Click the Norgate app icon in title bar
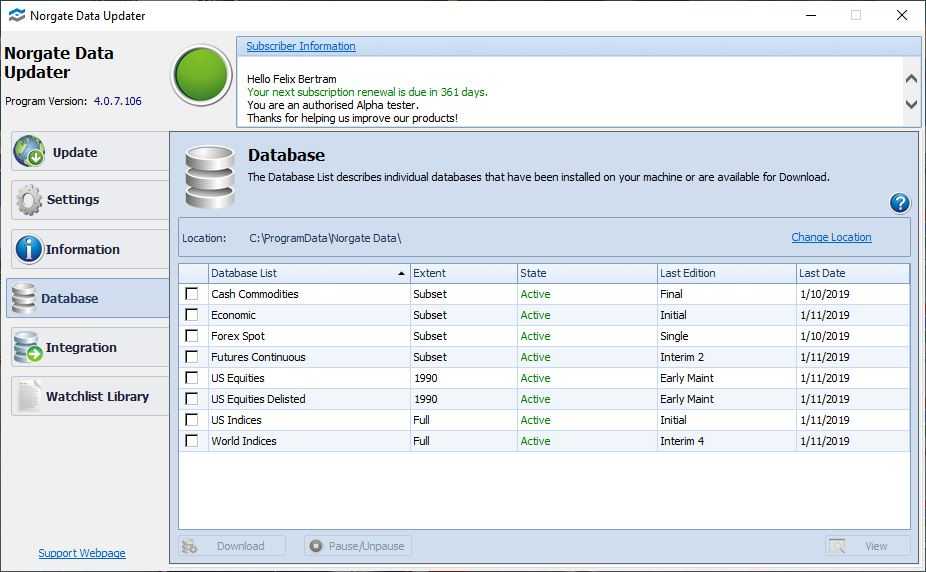Screen dimensions: 926x572 pos(16,15)
